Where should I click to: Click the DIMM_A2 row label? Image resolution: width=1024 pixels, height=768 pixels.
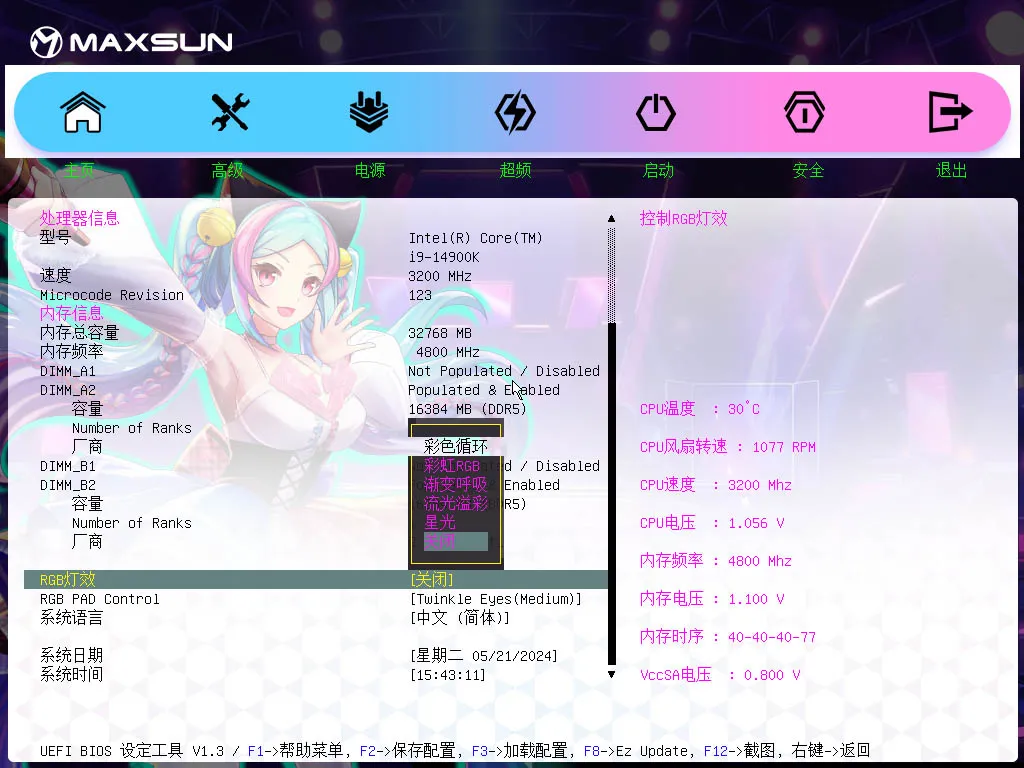67,390
